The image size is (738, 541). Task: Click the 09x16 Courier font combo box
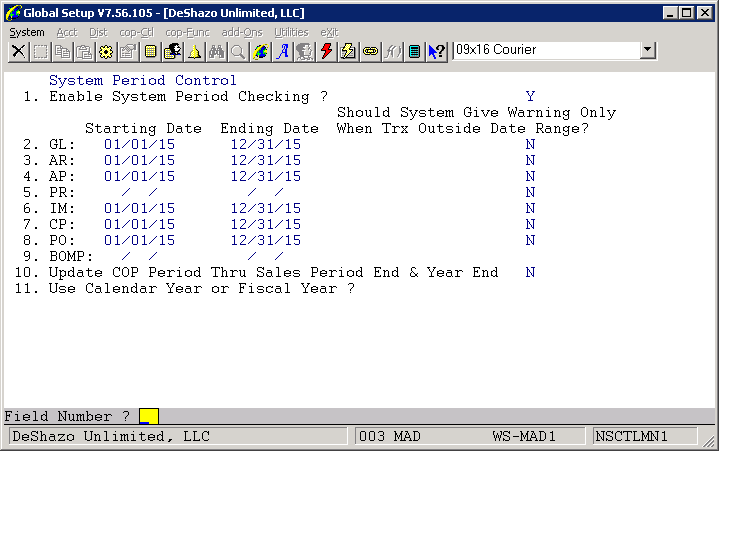point(554,50)
